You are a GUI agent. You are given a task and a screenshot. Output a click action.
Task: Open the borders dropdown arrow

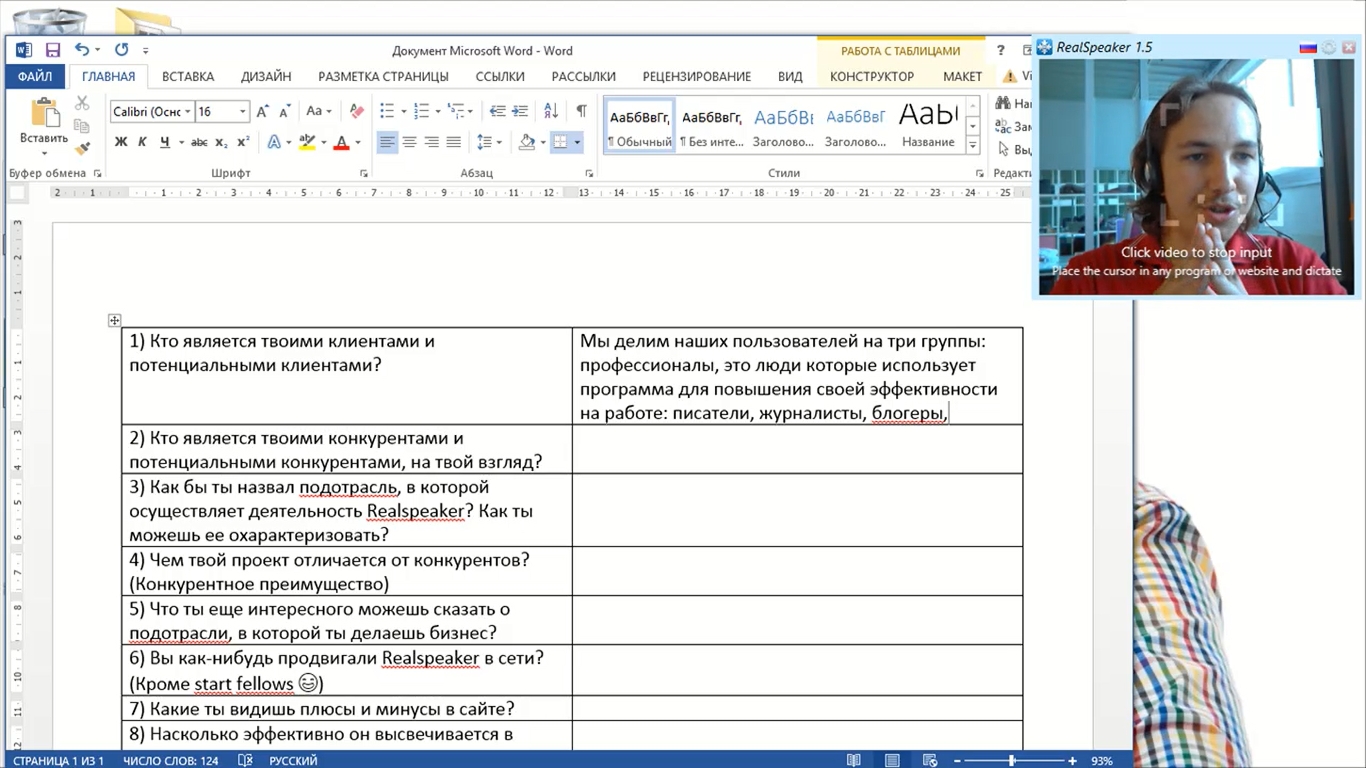(577, 142)
